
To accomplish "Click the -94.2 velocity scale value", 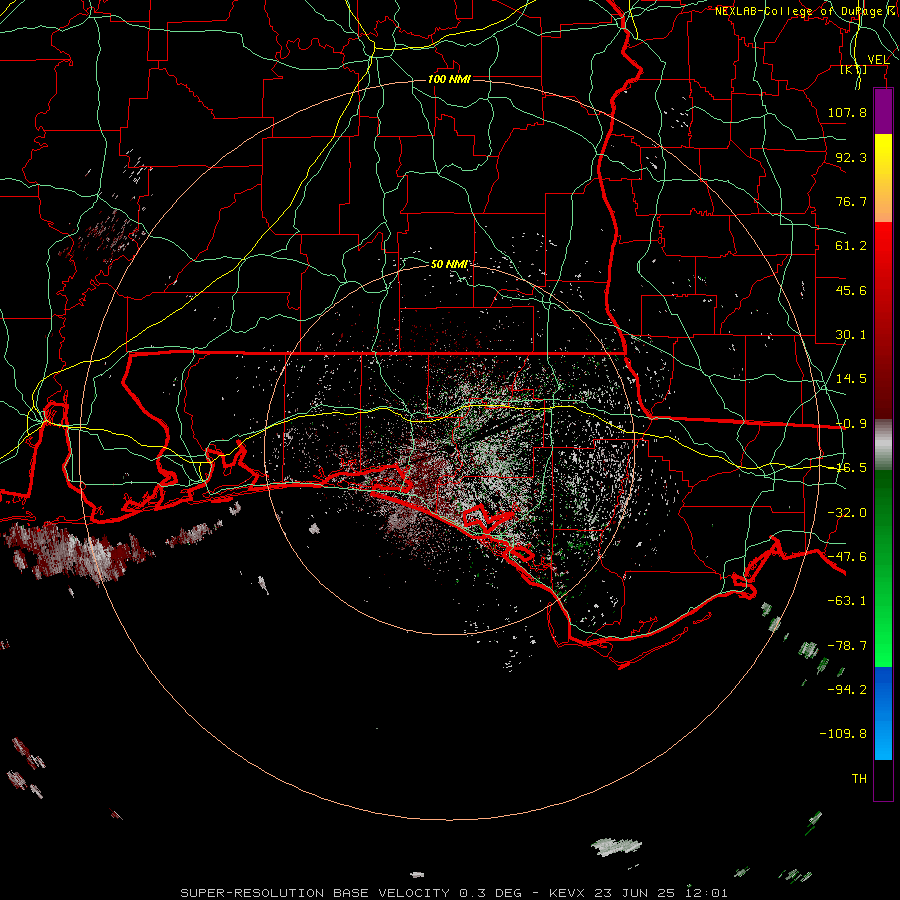I will coord(847,689).
